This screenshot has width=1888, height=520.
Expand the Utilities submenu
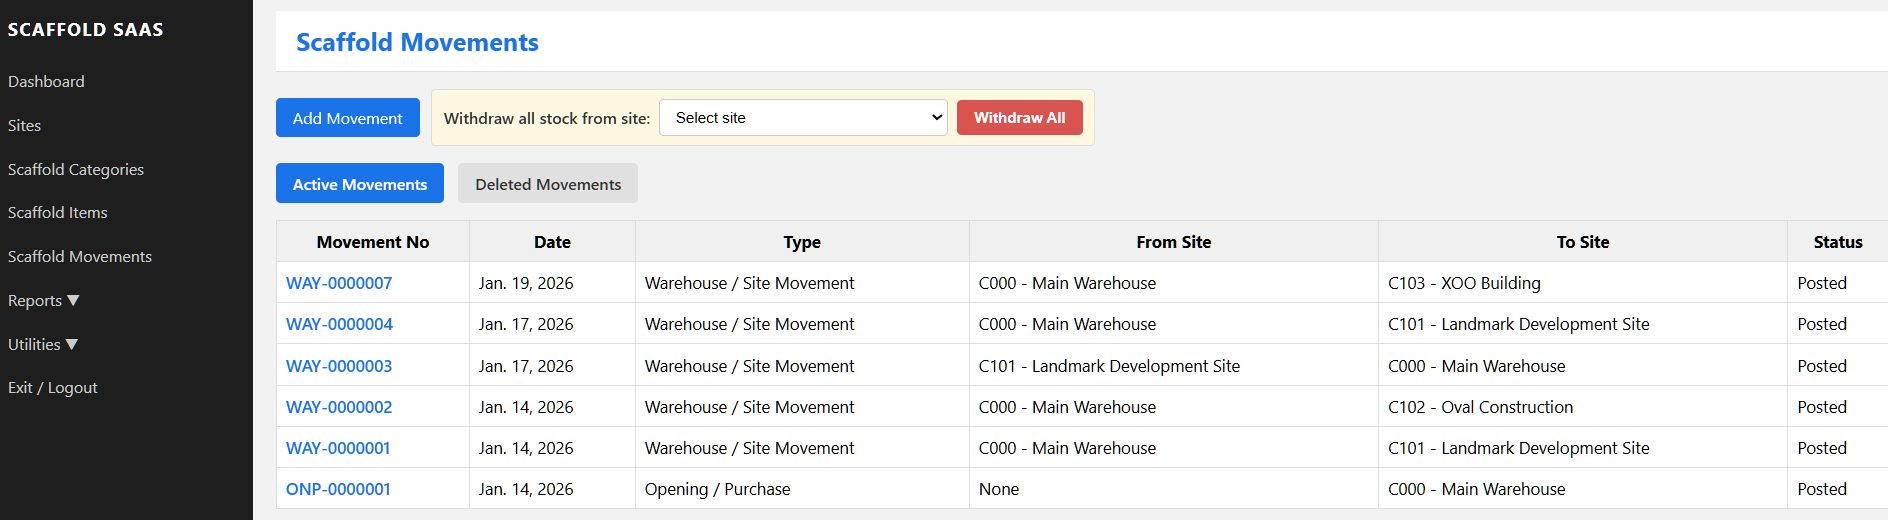pos(43,345)
